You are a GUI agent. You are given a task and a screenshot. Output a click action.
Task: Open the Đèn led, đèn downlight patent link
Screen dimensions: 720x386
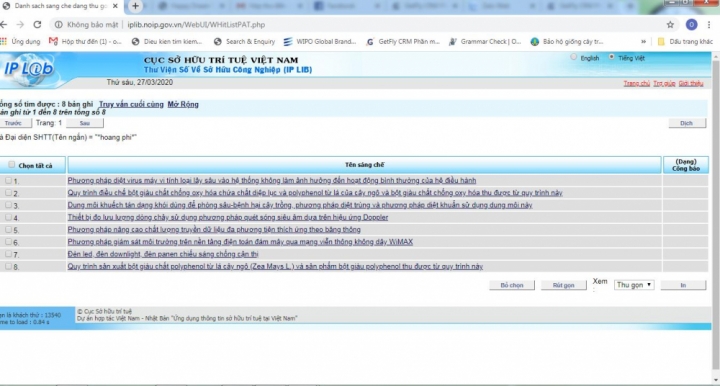(x=163, y=254)
